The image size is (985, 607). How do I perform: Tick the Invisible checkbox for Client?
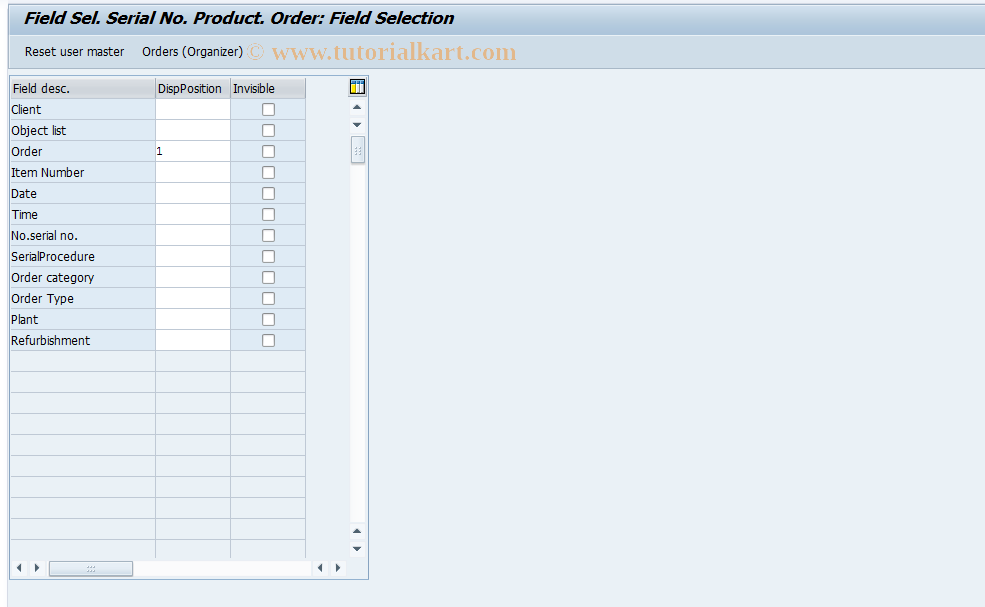tap(268, 109)
